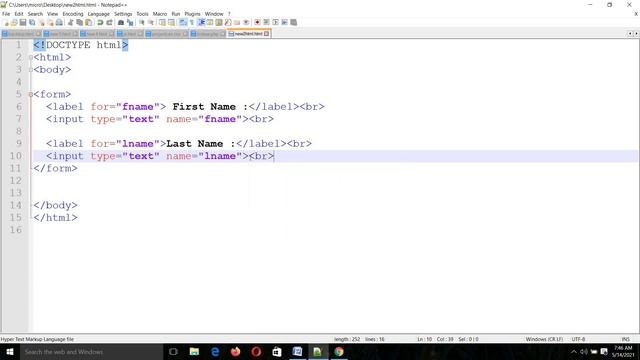This screenshot has height=360, width=640.
Task: Toggle Show All Characters icon
Action: (x=192, y=22)
